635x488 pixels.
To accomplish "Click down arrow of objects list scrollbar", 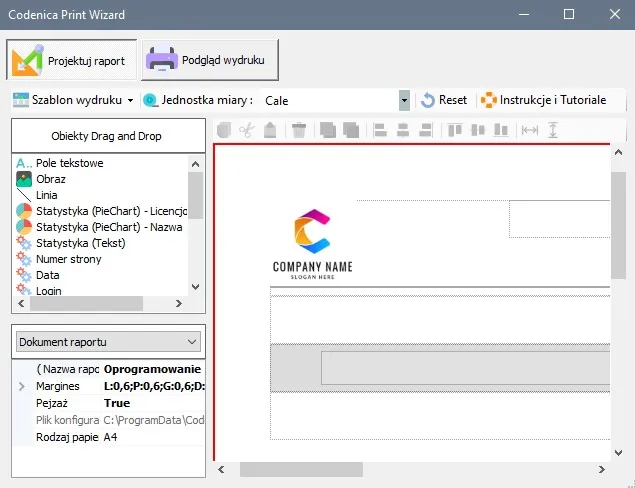I will (196, 287).
